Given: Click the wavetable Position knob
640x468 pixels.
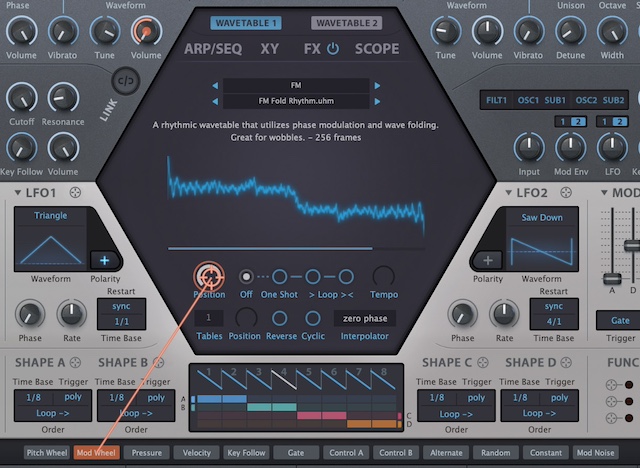Looking at the screenshot, I should (x=209, y=276).
